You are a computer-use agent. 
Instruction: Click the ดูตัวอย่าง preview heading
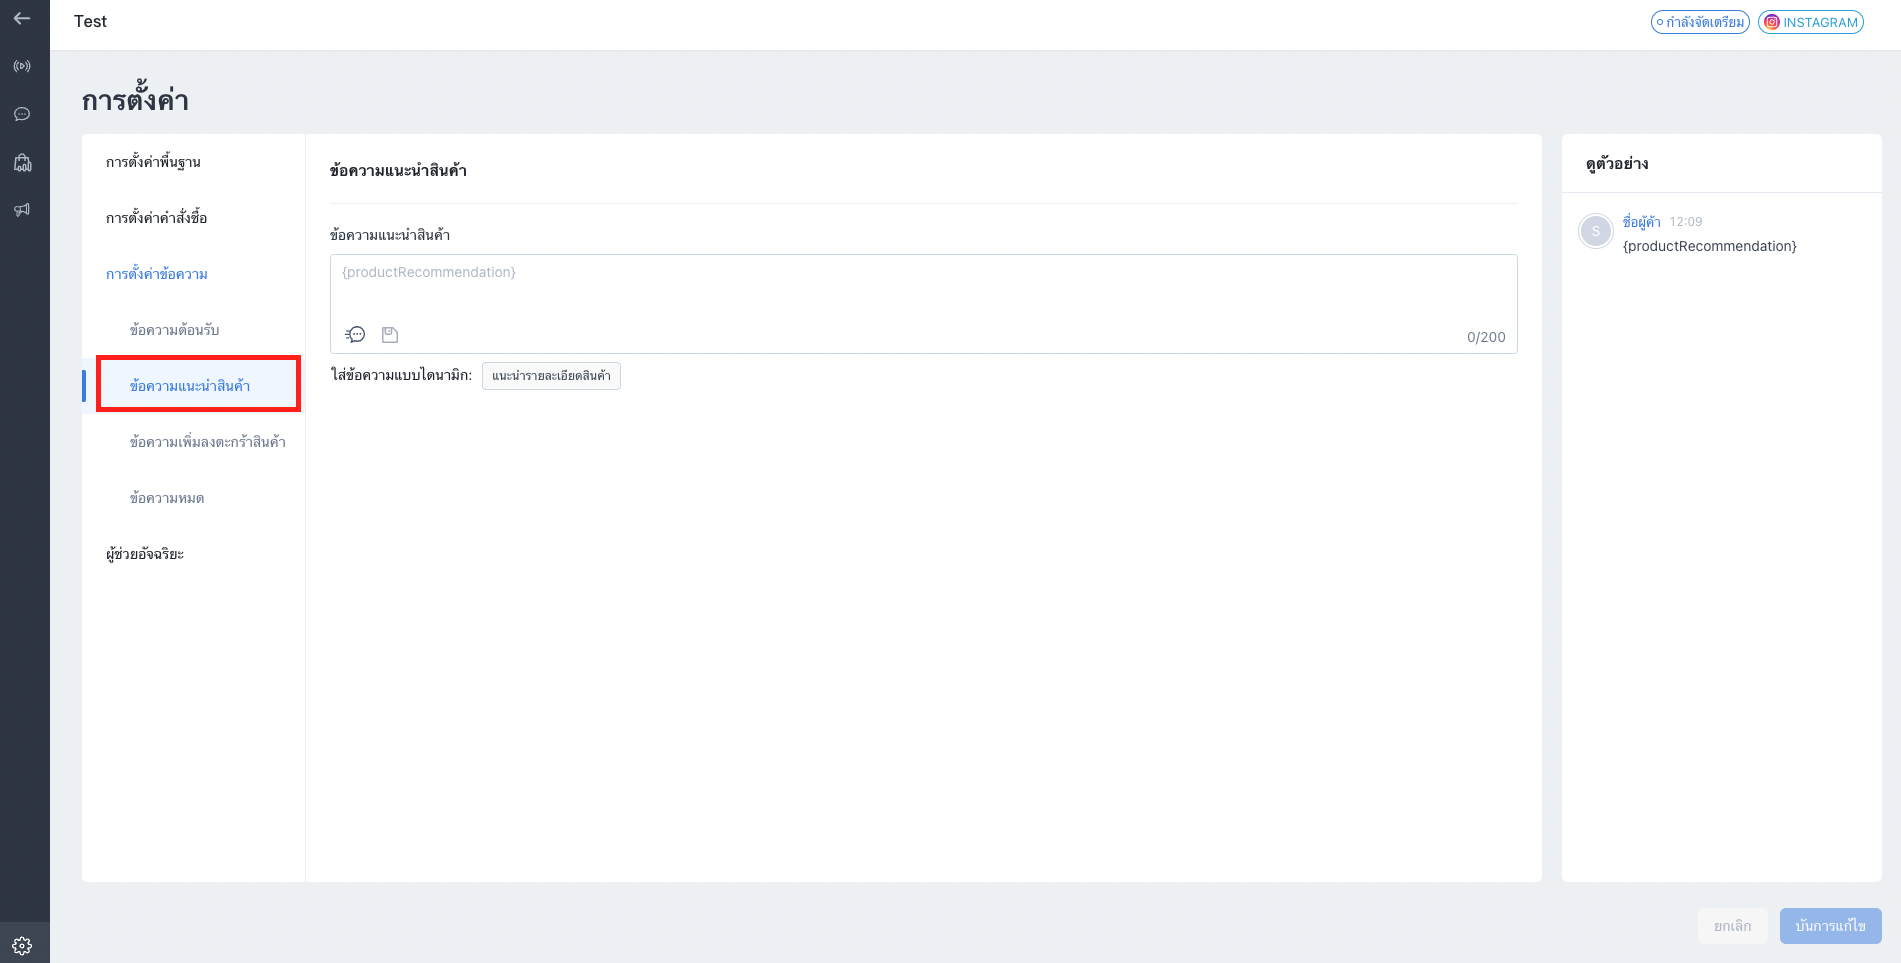(x=1617, y=164)
